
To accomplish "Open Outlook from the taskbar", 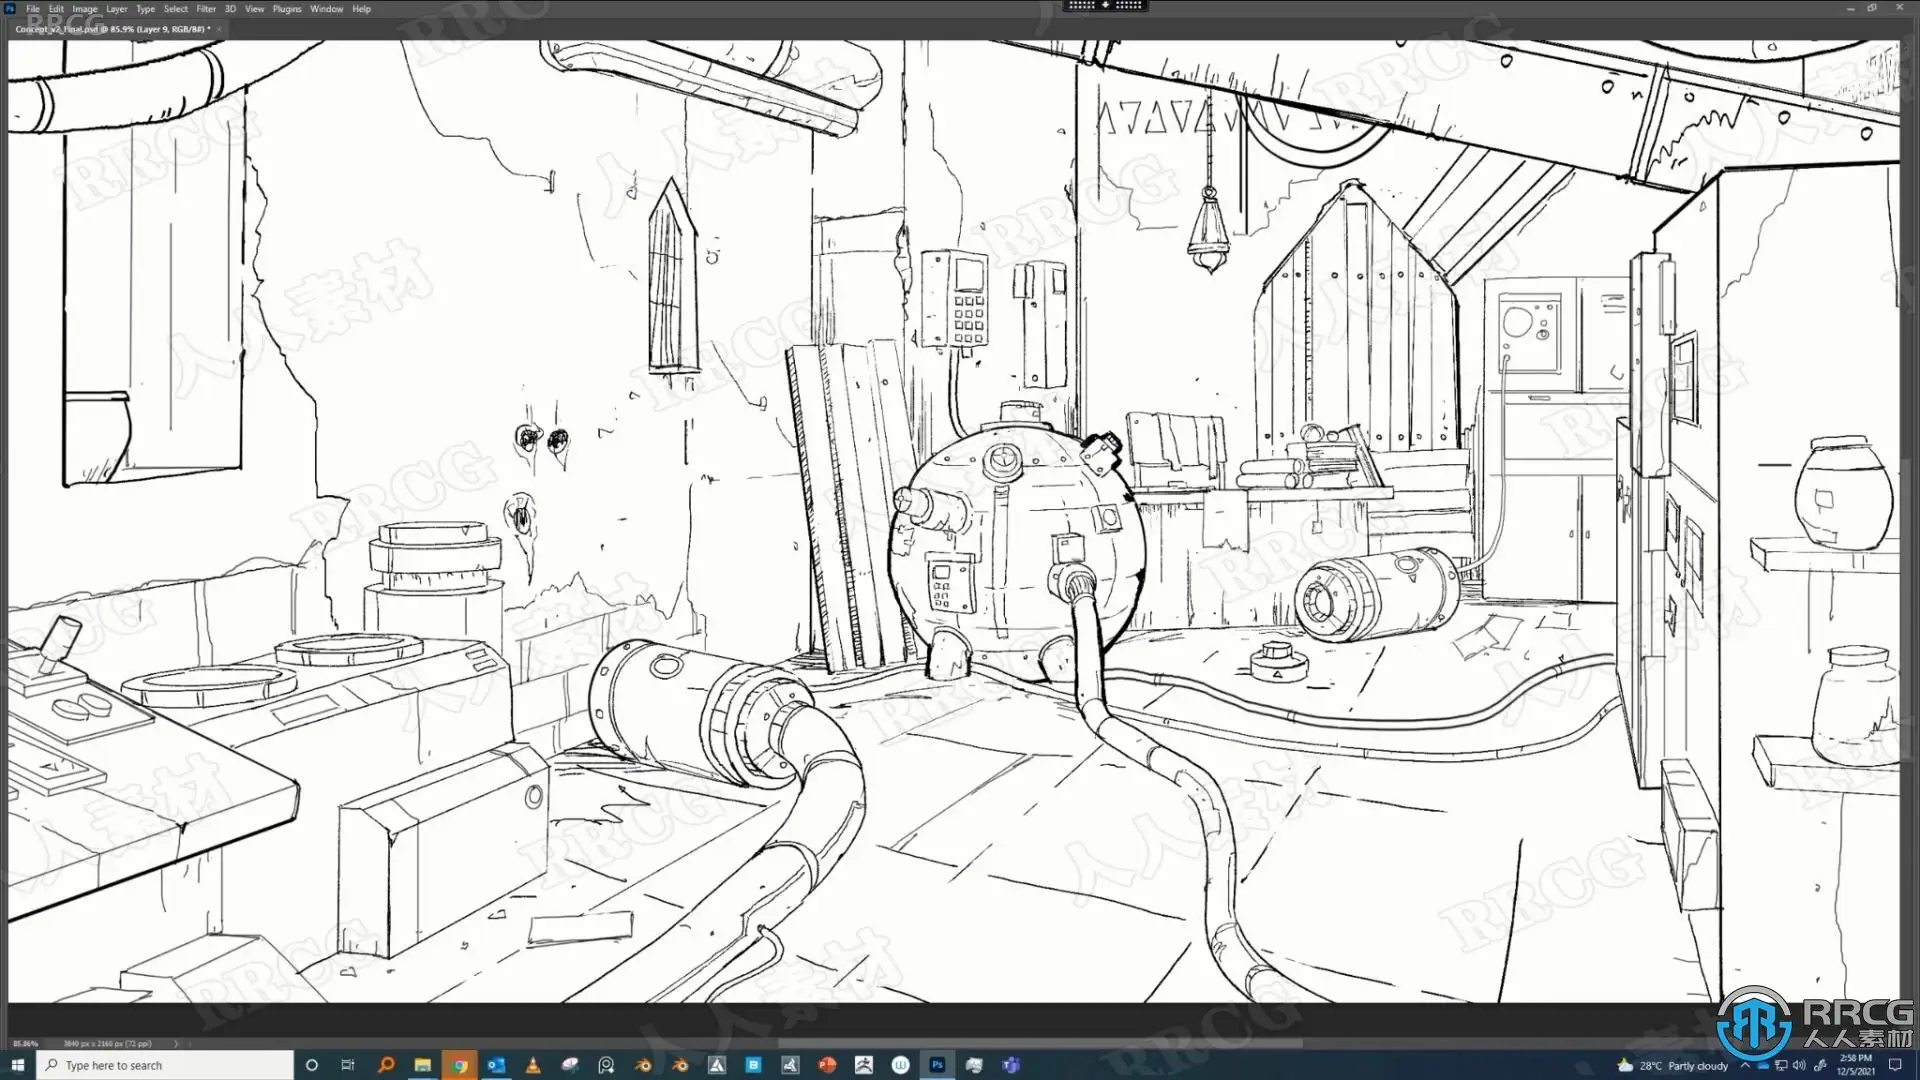I will tap(496, 1065).
